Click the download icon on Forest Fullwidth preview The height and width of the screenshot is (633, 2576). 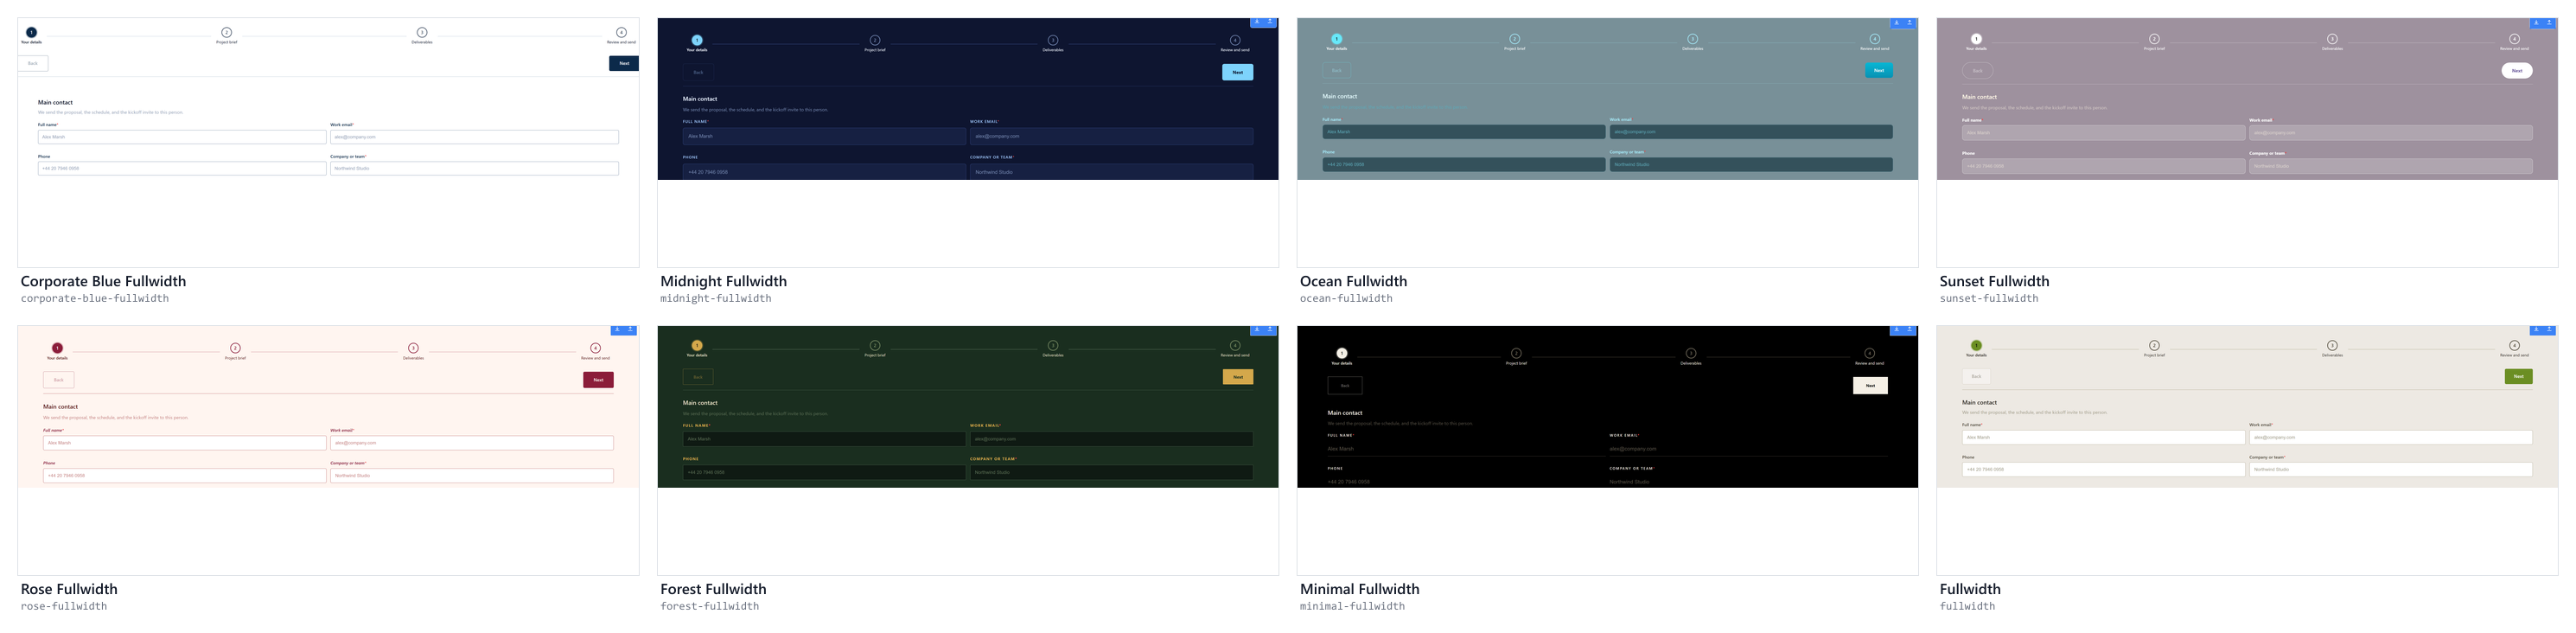point(1258,330)
